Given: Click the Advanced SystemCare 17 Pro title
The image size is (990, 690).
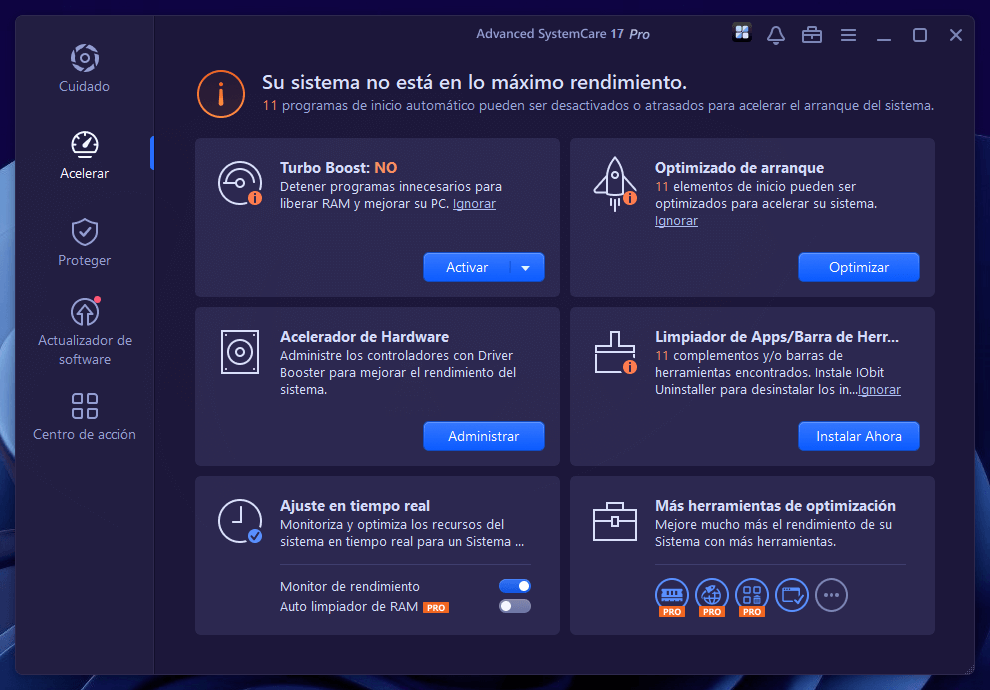Looking at the screenshot, I should tap(563, 34).
